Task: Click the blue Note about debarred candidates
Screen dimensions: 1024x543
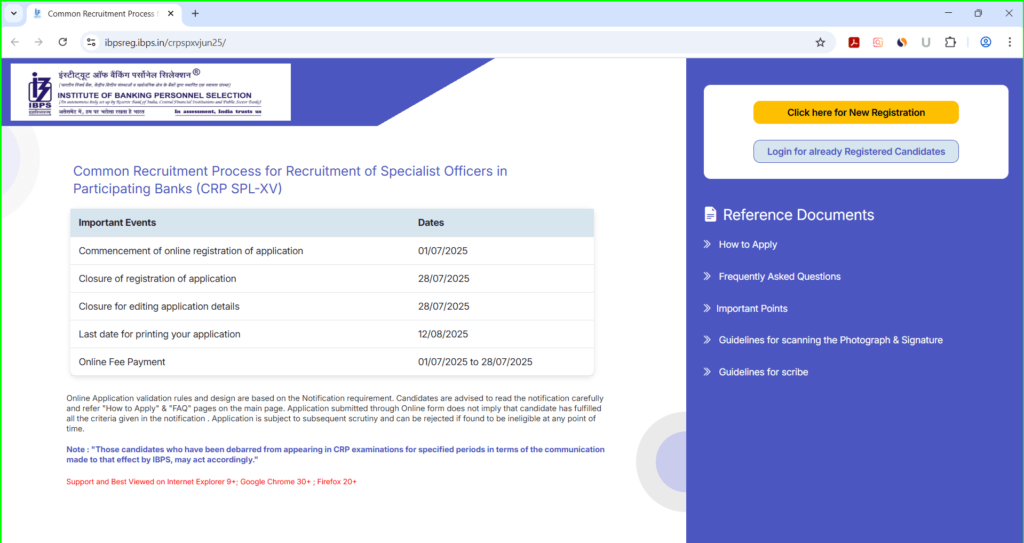Action: (x=336, y=455)
